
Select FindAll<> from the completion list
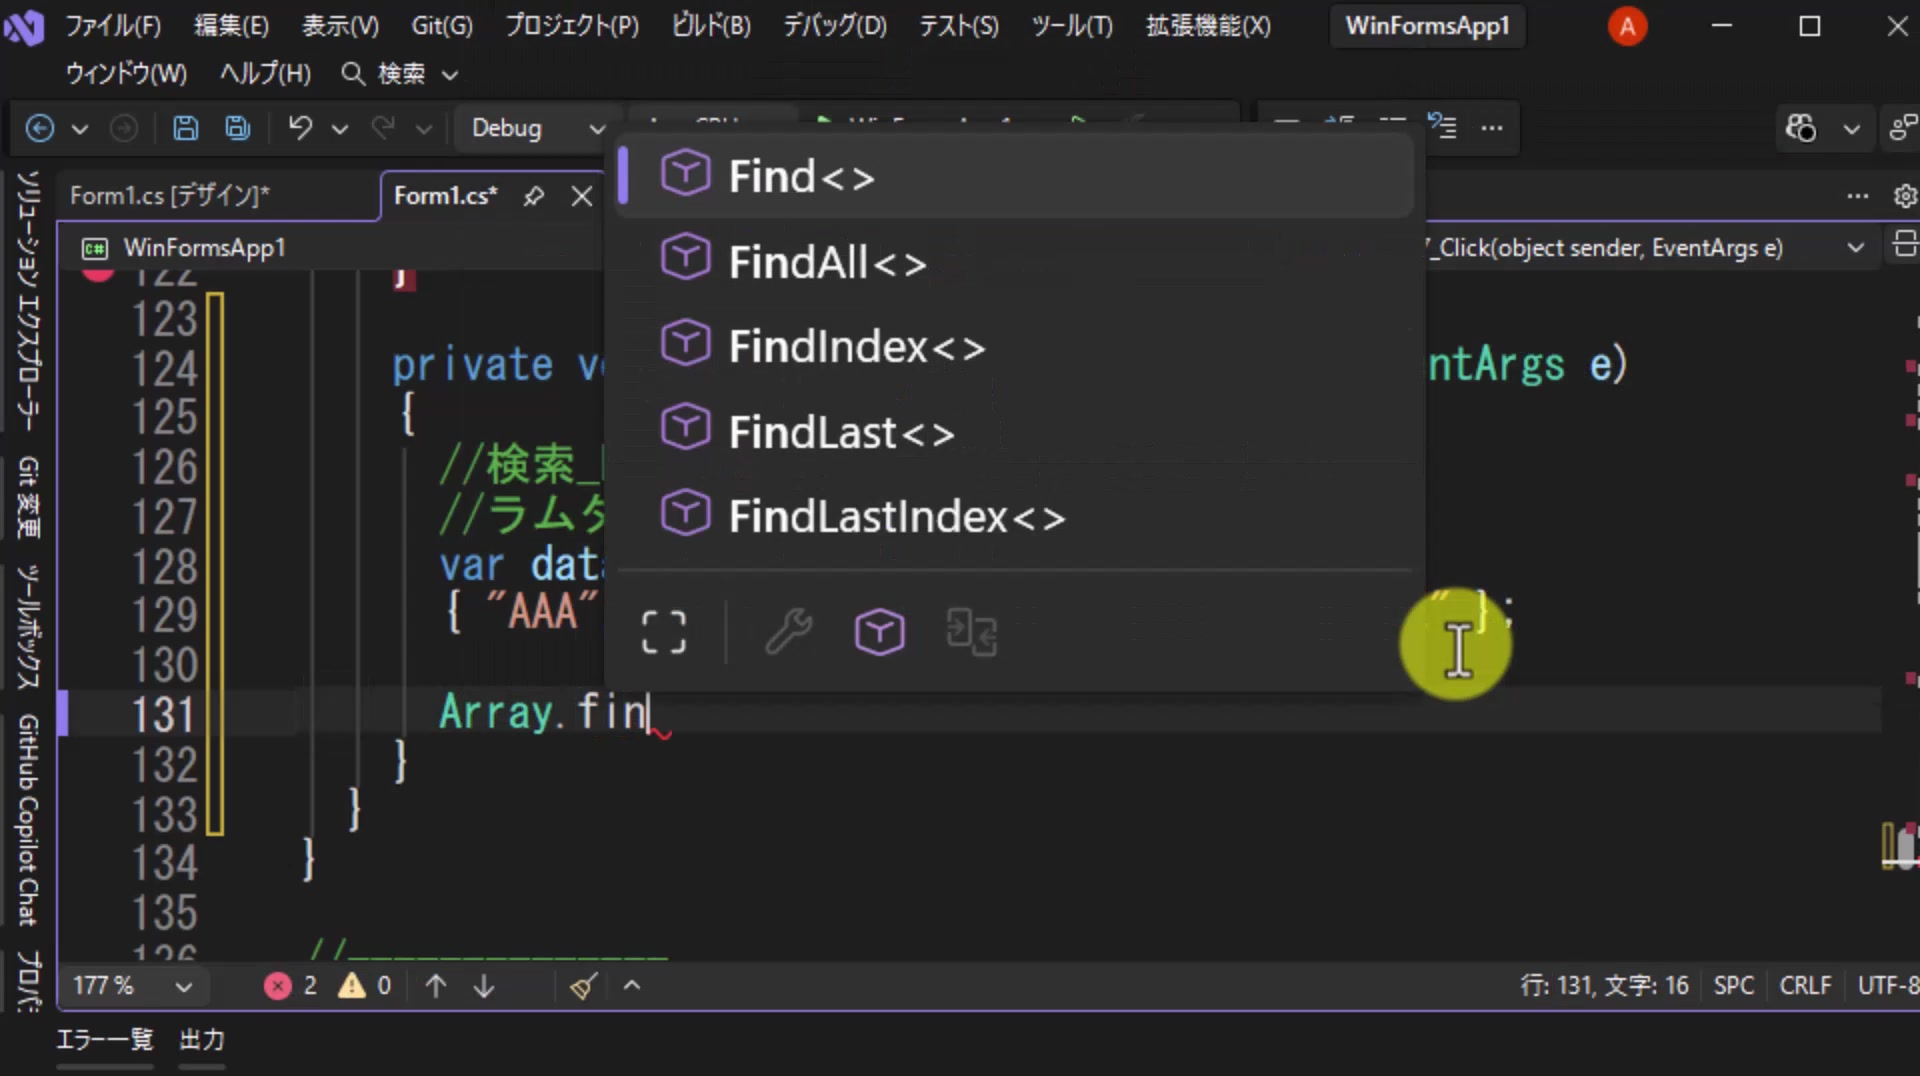pyautogui.click(x=1014, y=261)
